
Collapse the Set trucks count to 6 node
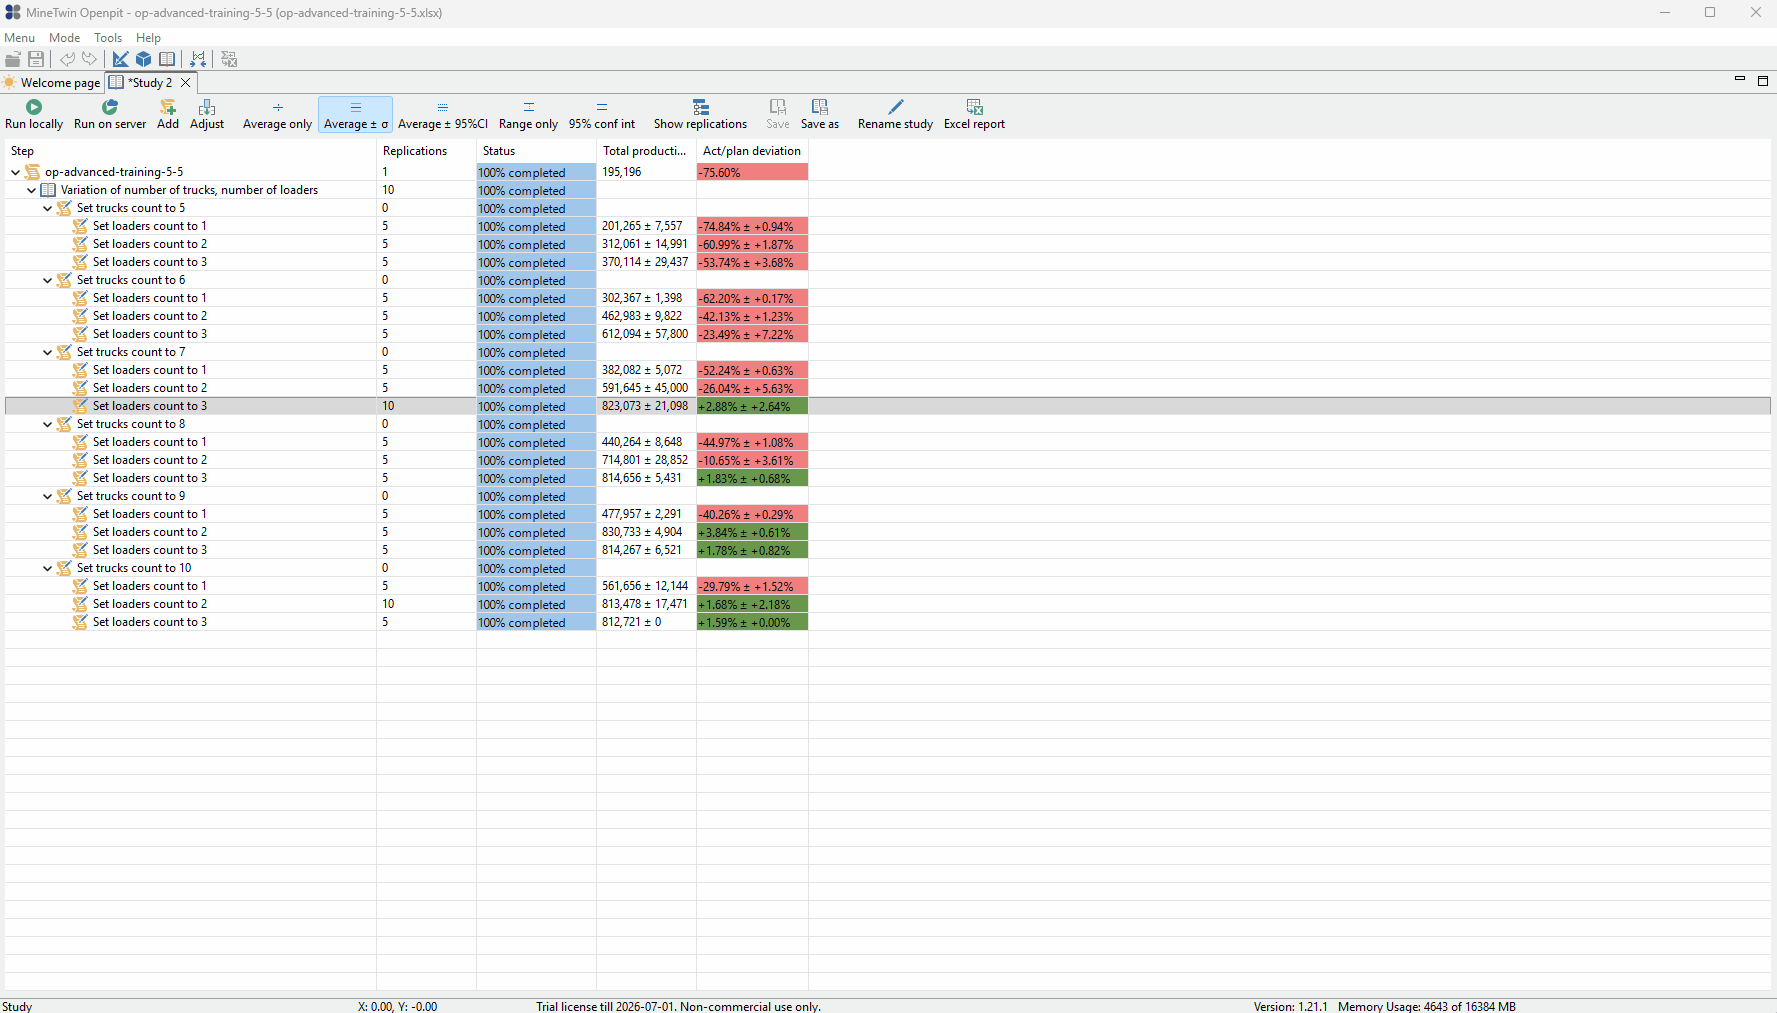[x=48, y=280]
